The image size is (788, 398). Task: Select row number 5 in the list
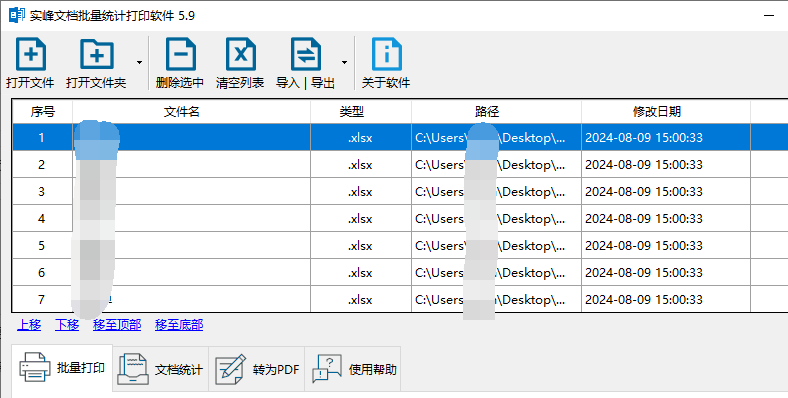pyautogui.click(x=400, y=246)
